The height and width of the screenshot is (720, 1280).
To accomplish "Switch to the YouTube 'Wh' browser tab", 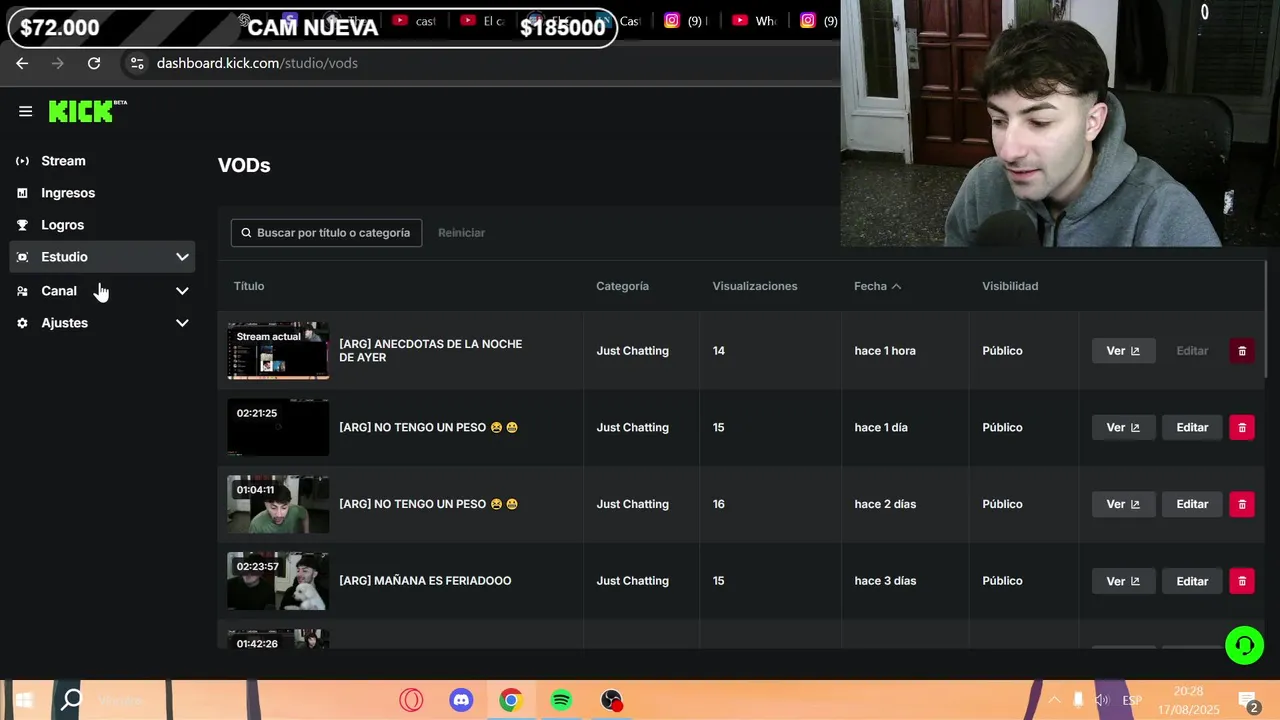I will (755, 20).
